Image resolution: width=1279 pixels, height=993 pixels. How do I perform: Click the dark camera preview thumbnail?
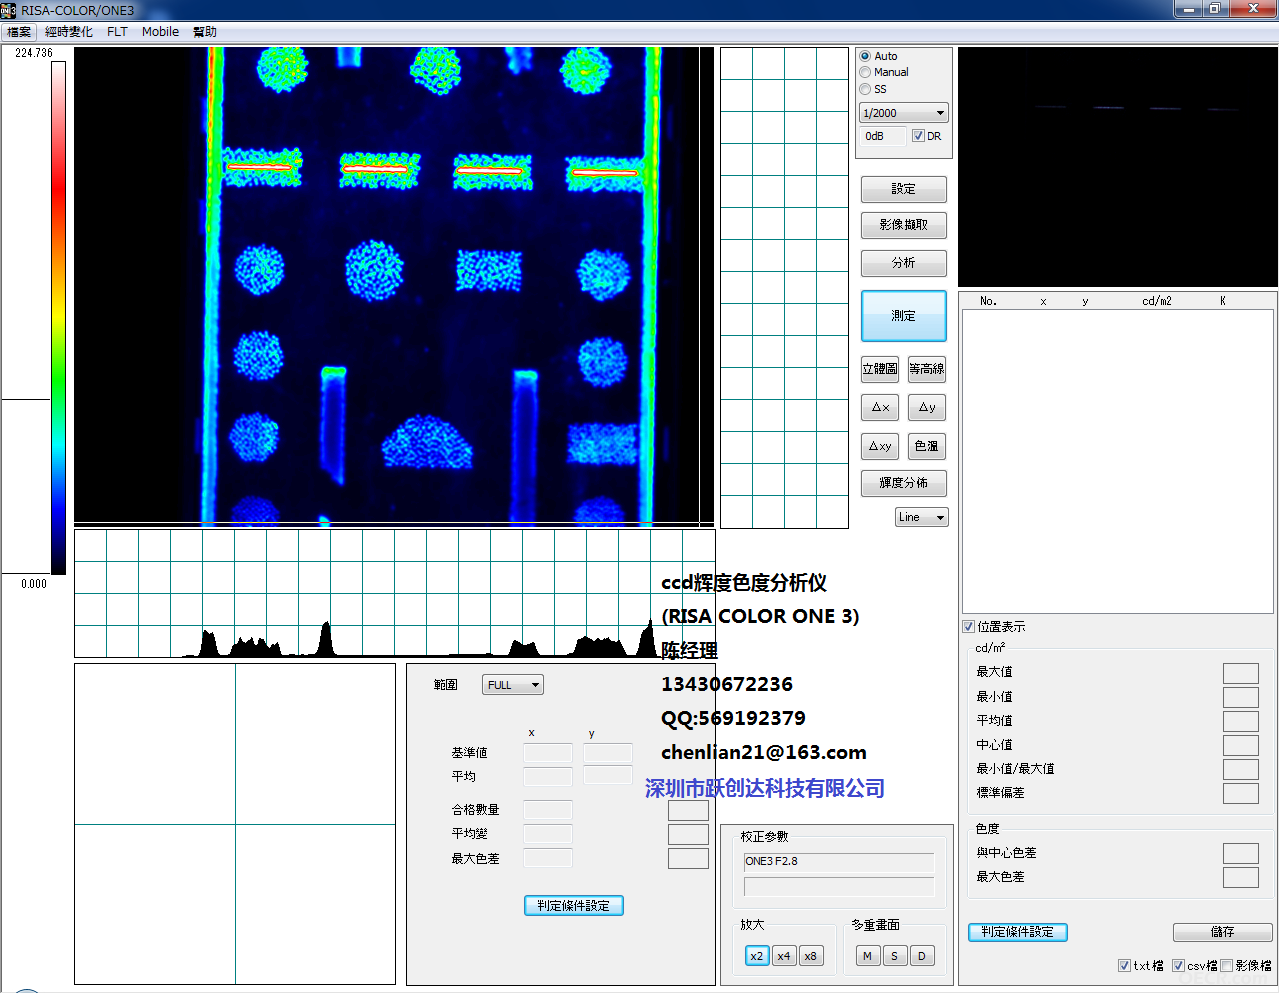coord(1117,167)
